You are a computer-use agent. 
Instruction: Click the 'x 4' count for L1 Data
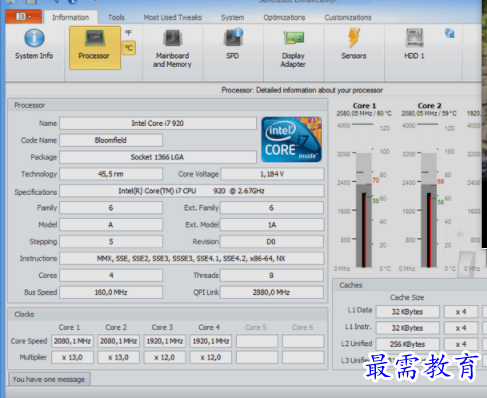(x=461, y=312)
